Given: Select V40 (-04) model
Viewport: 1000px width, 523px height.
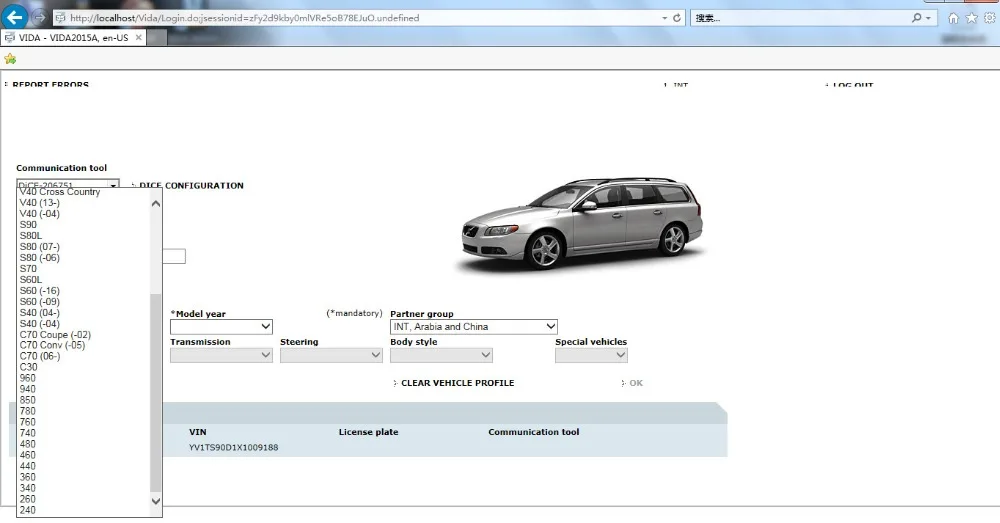Looking at the screenshot, I should [40, 214].
